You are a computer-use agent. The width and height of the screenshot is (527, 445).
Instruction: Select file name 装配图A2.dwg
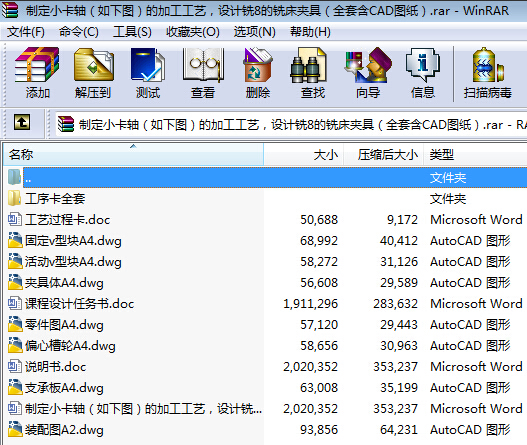pos(64,430)
